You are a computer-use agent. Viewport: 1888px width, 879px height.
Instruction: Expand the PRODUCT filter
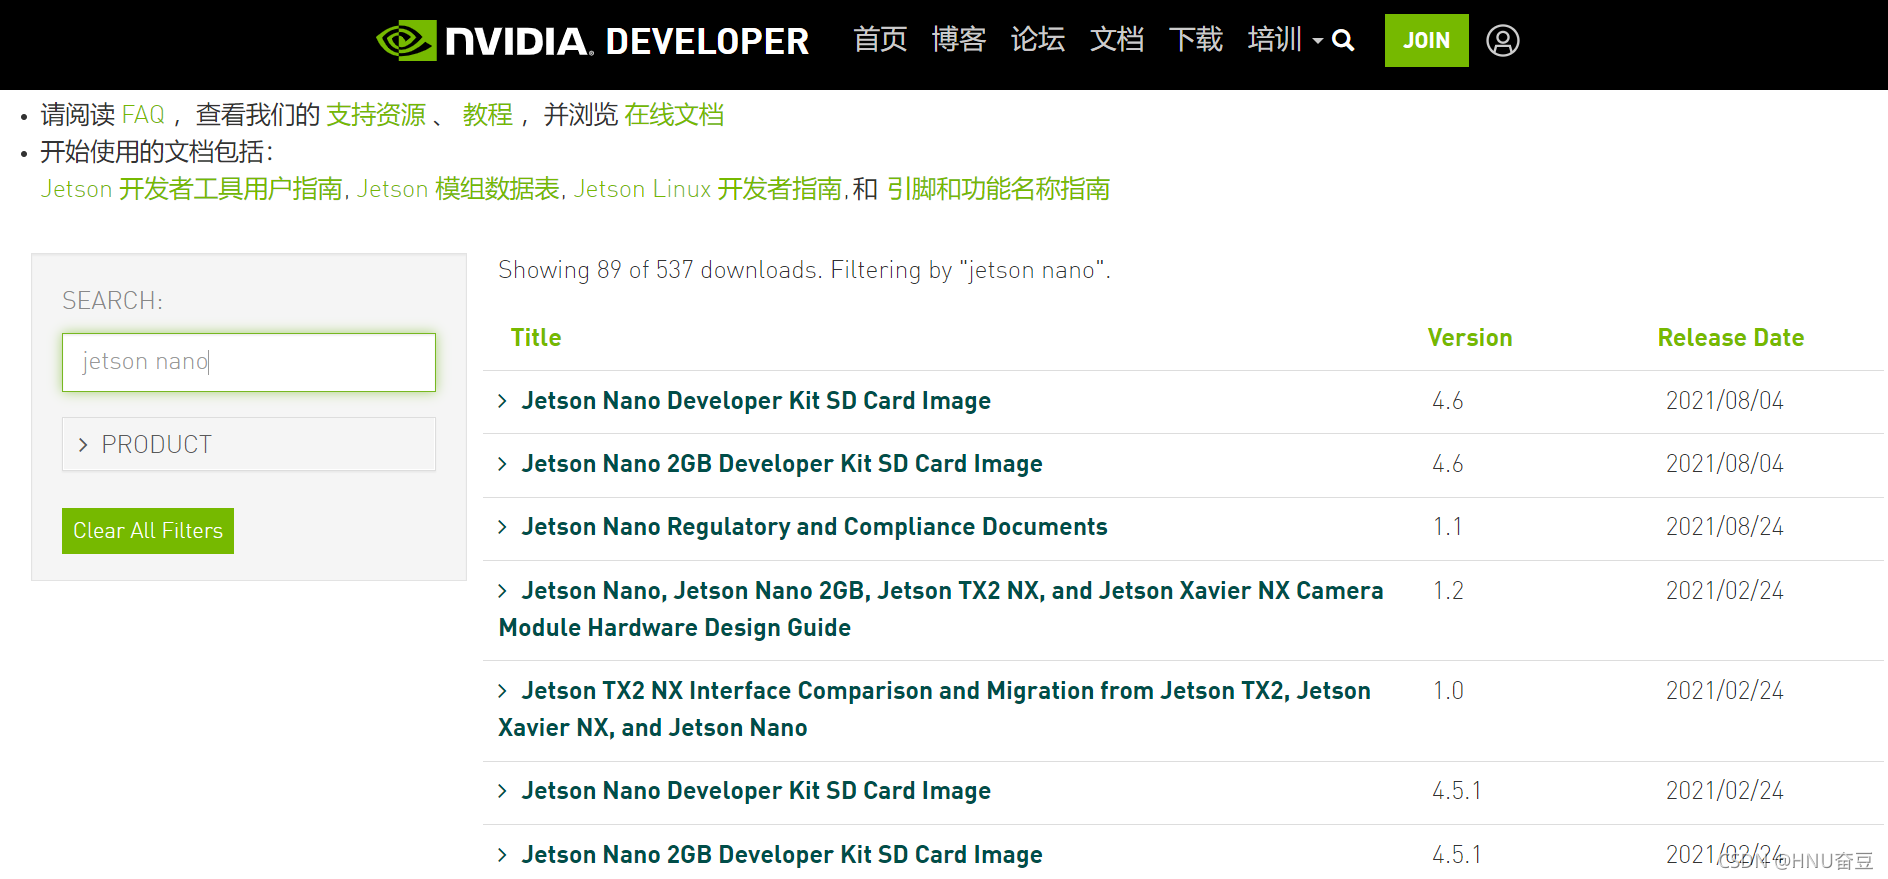pyautogui.click(x=249, y=444)
